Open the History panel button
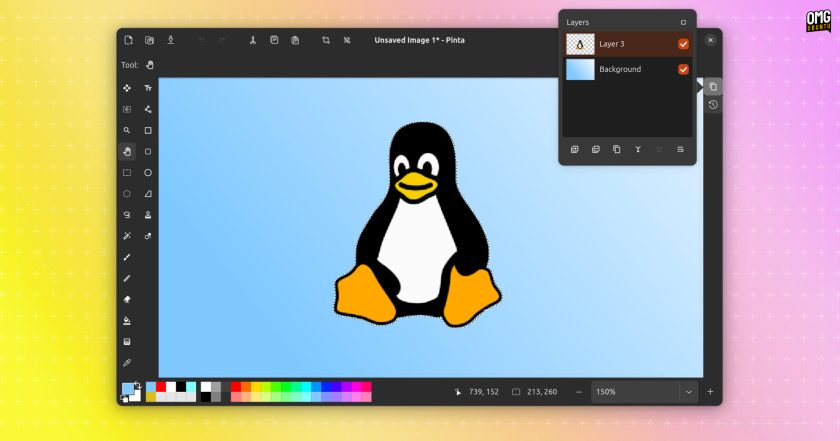 click(x=713, y=105)
